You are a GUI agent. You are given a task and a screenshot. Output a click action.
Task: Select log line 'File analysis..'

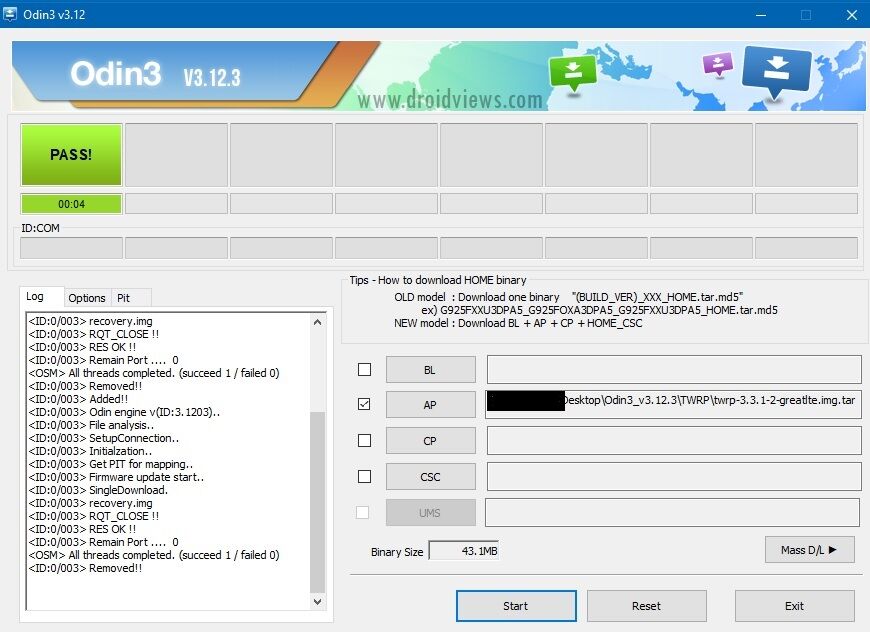point(92,426)
